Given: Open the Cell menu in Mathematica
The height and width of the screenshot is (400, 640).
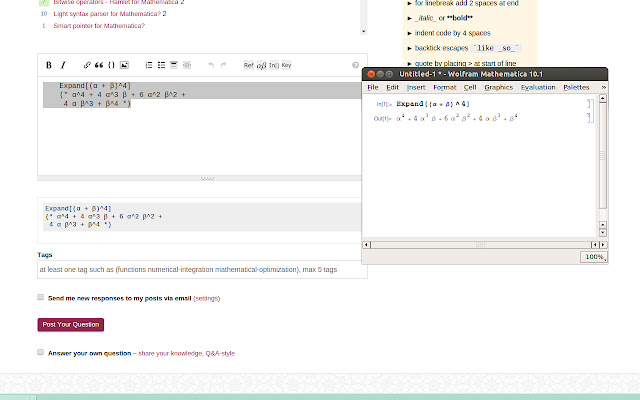Looking at the screenshot, I should [470, 87].
